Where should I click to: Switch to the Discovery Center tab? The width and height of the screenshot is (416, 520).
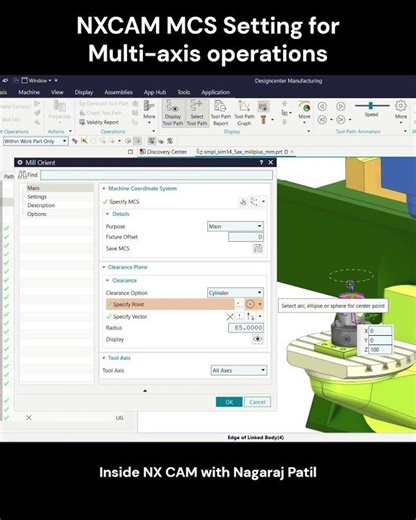point(163,152)
